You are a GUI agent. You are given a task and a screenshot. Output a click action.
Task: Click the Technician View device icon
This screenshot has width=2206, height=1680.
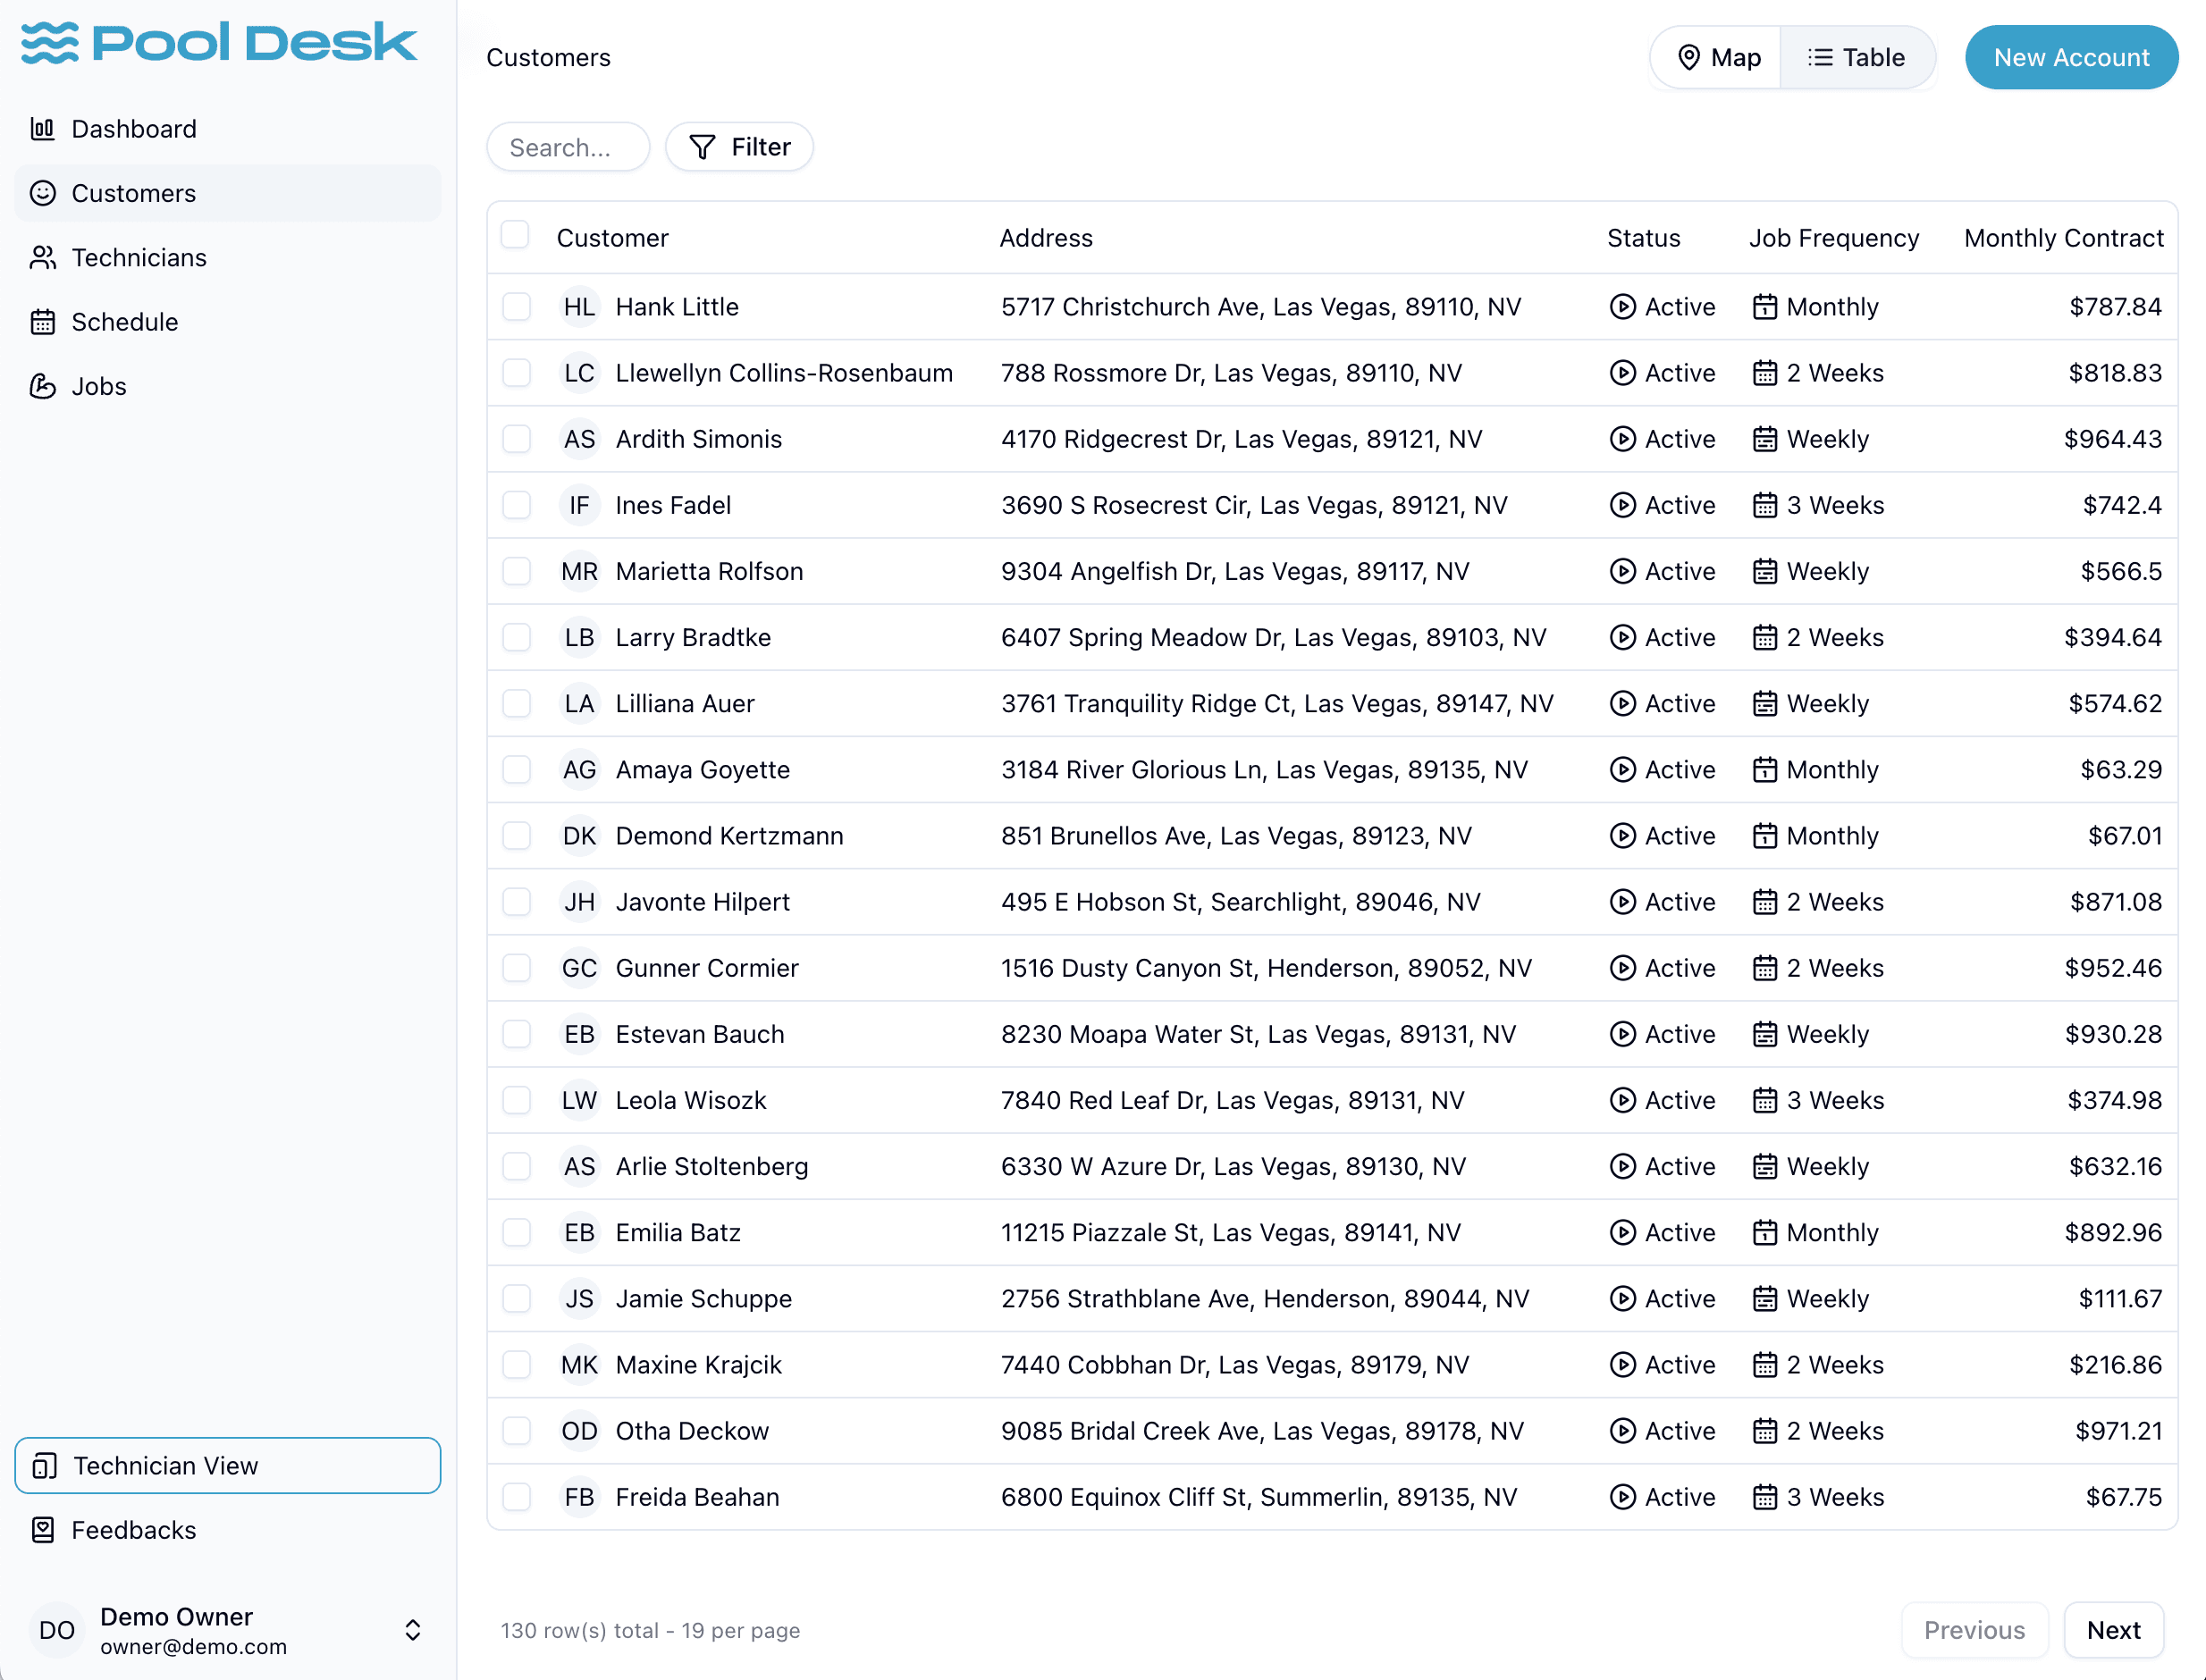[44, 1466]
